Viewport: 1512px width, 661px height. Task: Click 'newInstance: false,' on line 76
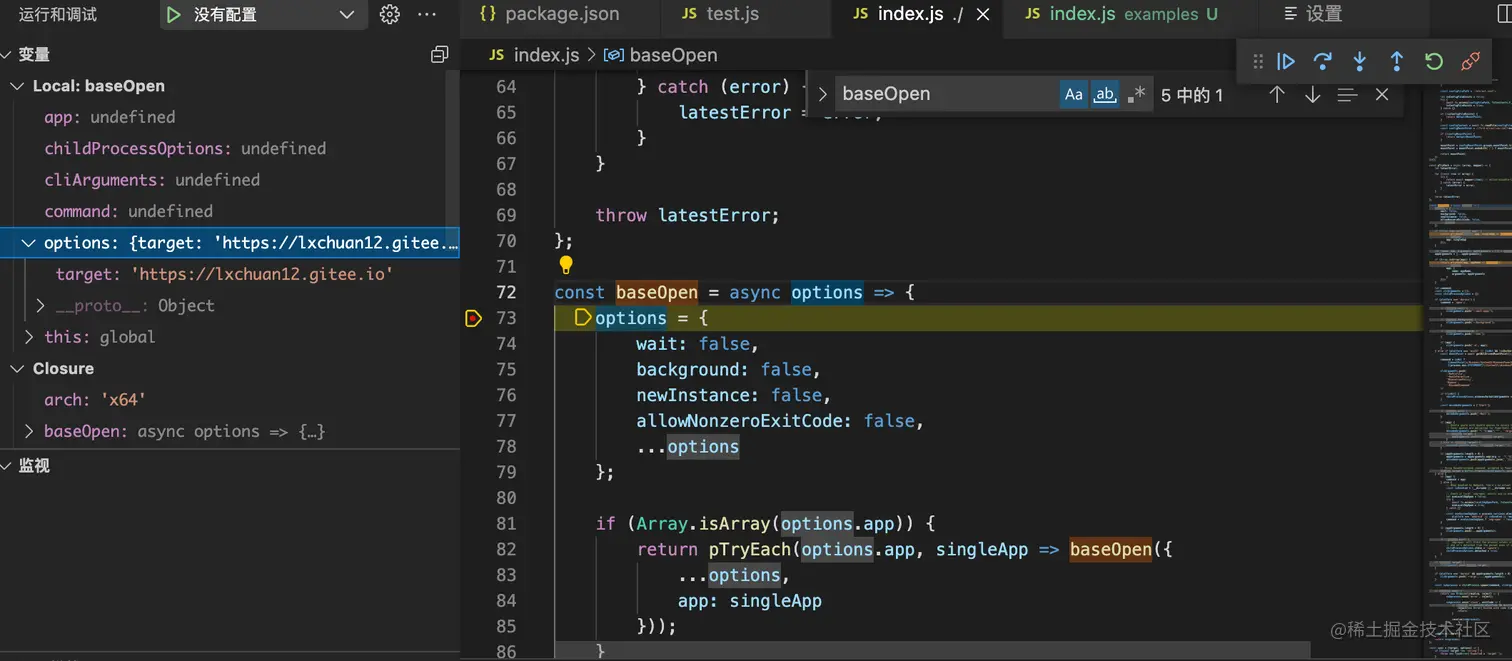pyautogui.click(x=733, y=395)
